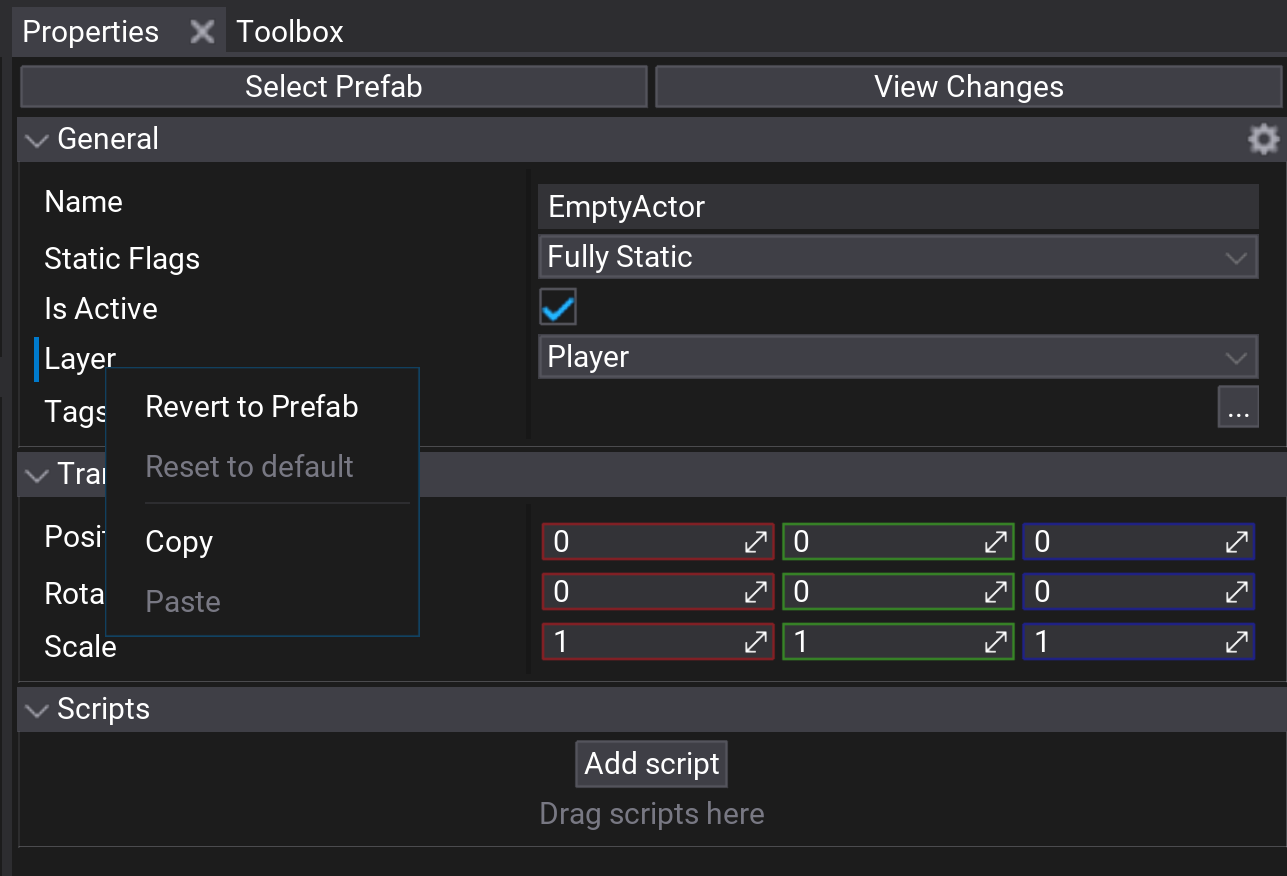Click the Add script button
The image size is (1287, 876).
(x=650, y=763)
